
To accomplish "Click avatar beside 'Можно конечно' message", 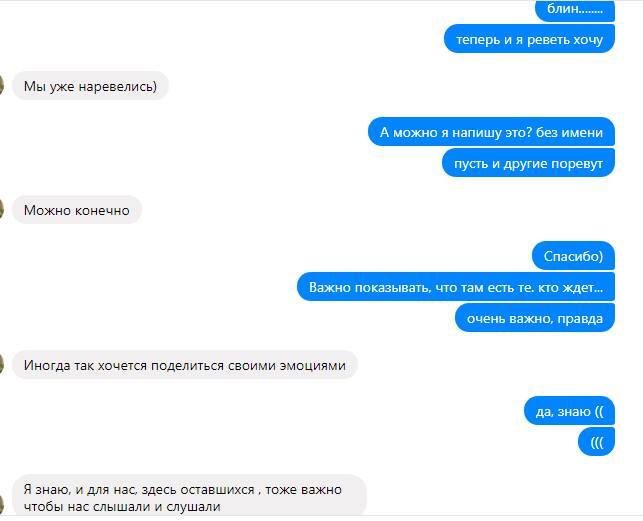I will [x=1, y=210].
